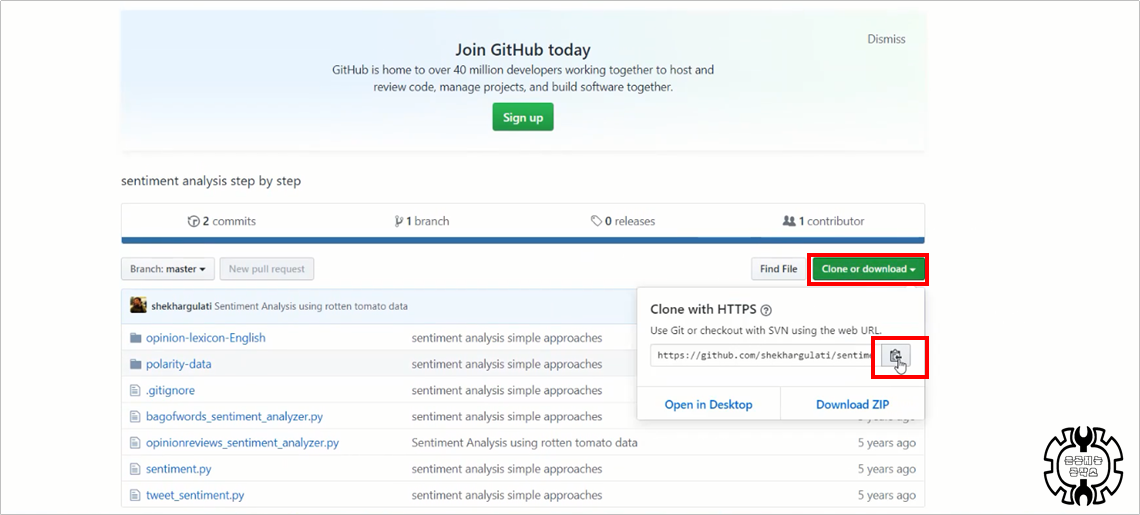Select the bagofwords_sentiment_analyzer.py file icon
The image size is (1140, 515).
[135, 417]
